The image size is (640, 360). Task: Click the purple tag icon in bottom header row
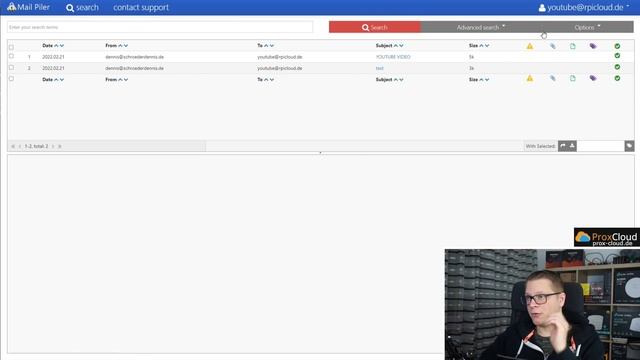[593, 78]
